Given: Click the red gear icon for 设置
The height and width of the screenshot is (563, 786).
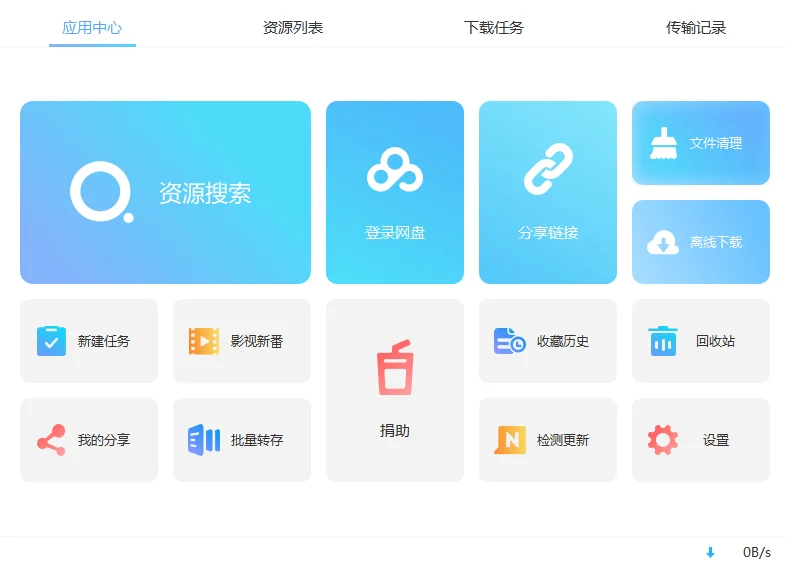Looking at the screenshot, I should 663,440.
